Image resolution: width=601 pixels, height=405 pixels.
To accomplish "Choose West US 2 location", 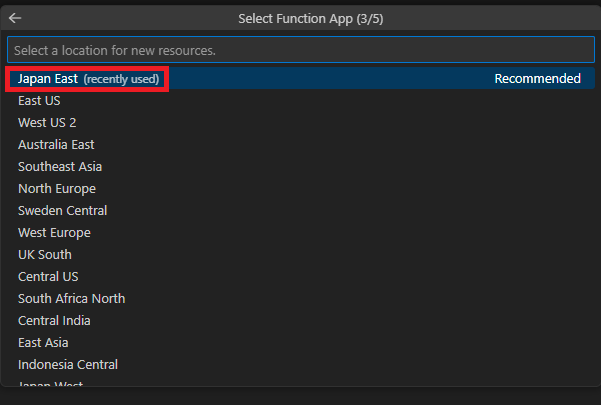I will click(x=47, y=123).
